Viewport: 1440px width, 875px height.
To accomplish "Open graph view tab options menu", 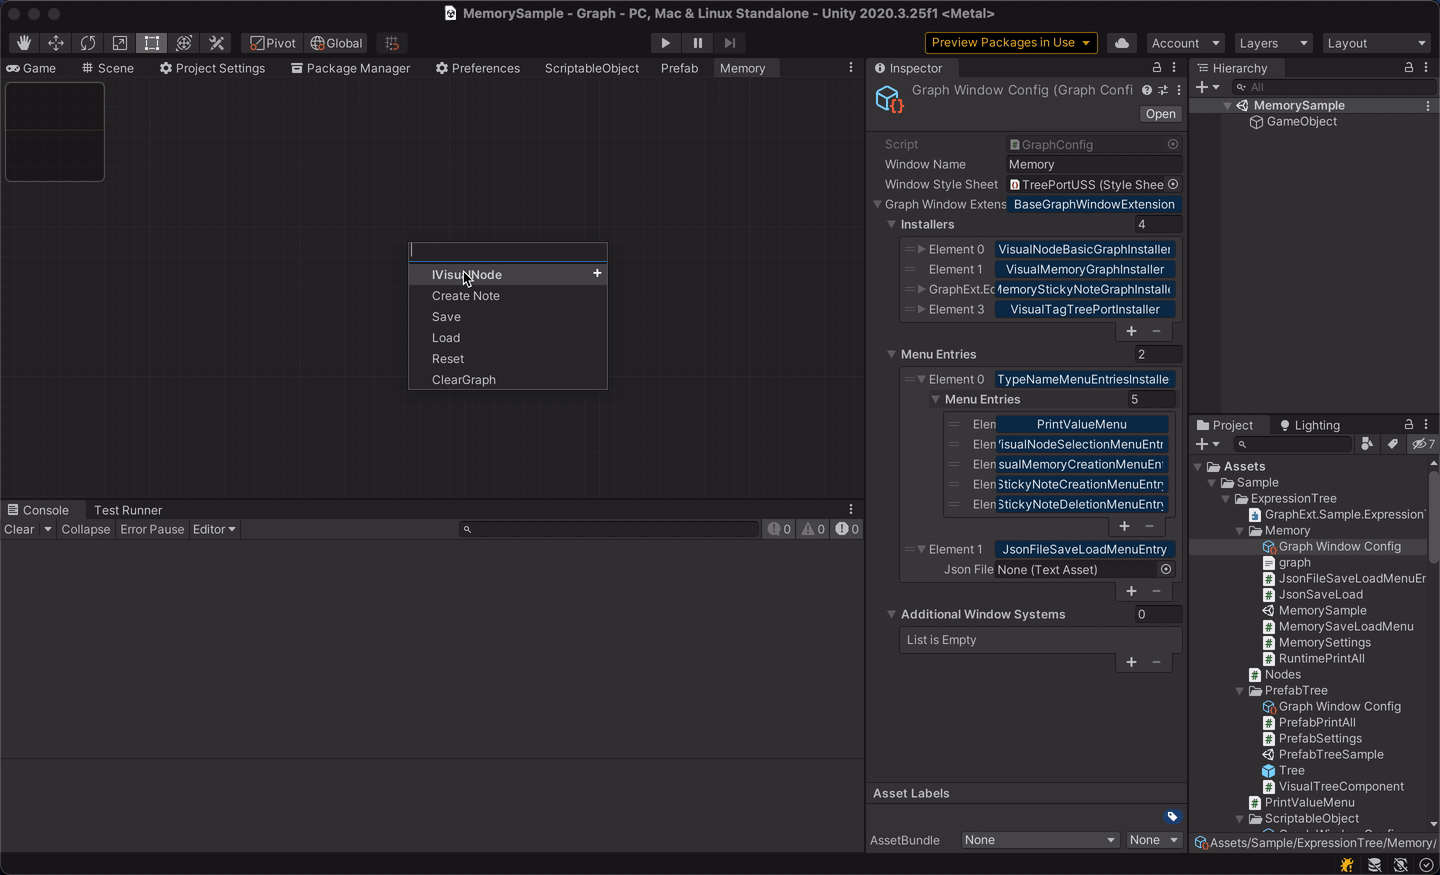I will tap(851, 68).
